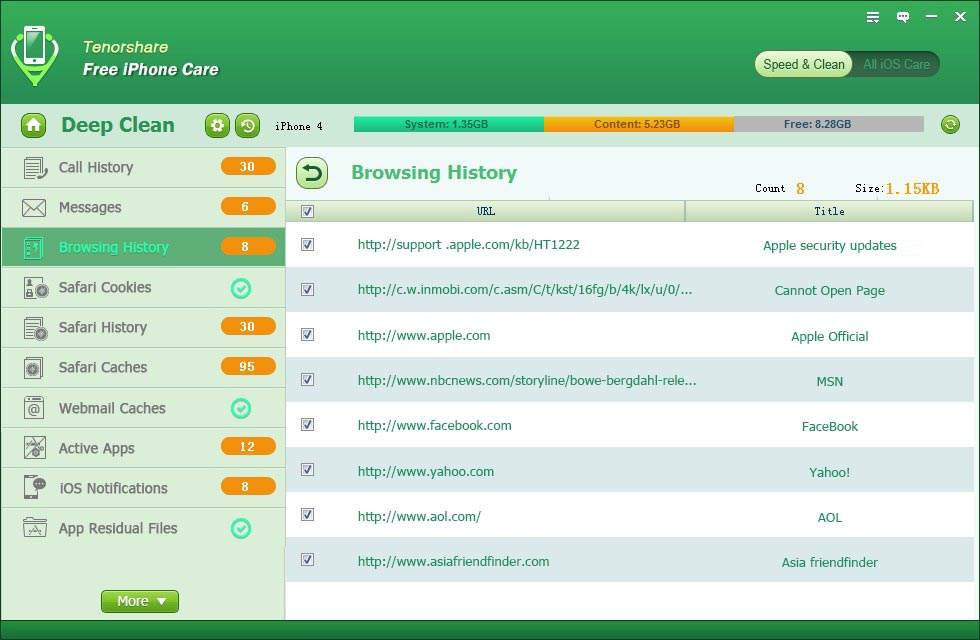Open the clean history clock icon
The image size is (980, 640).
point(247,125)
